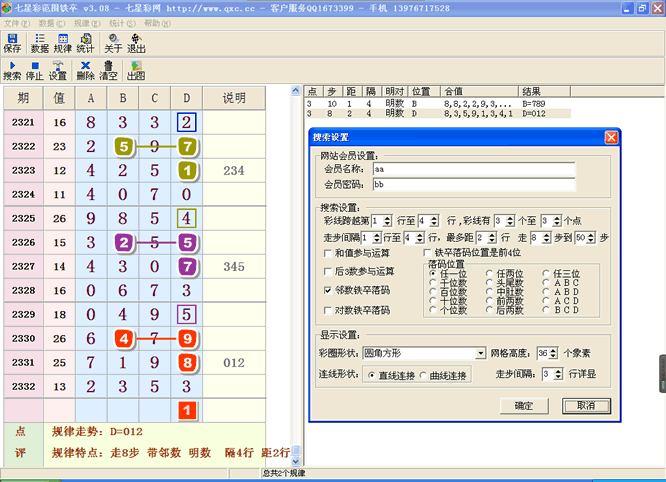Screen dimensions: 666x482
Task: Click the 停止 (stop) toolbar icon
Action: pyautogui.click(x=34, y=70)
